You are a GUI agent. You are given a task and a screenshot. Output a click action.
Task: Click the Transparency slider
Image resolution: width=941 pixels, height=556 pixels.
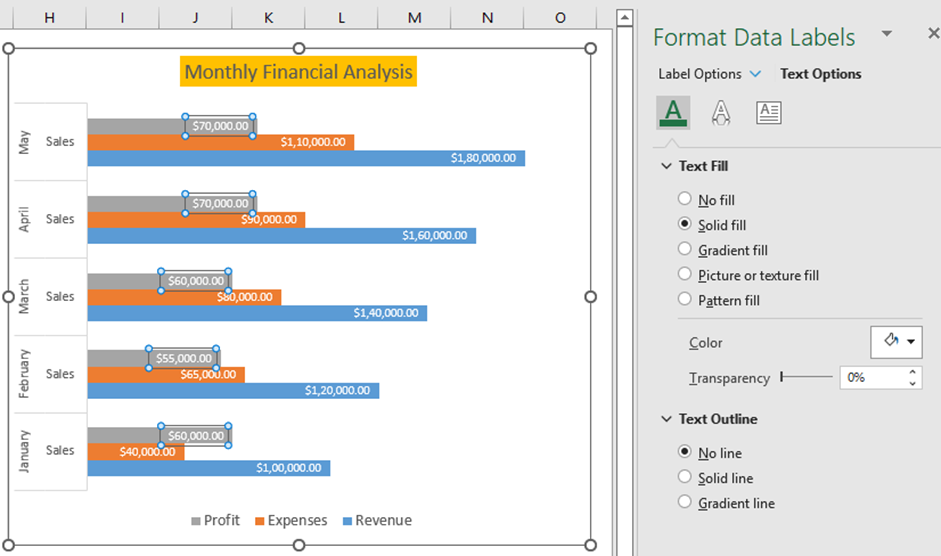pos(806,377)
